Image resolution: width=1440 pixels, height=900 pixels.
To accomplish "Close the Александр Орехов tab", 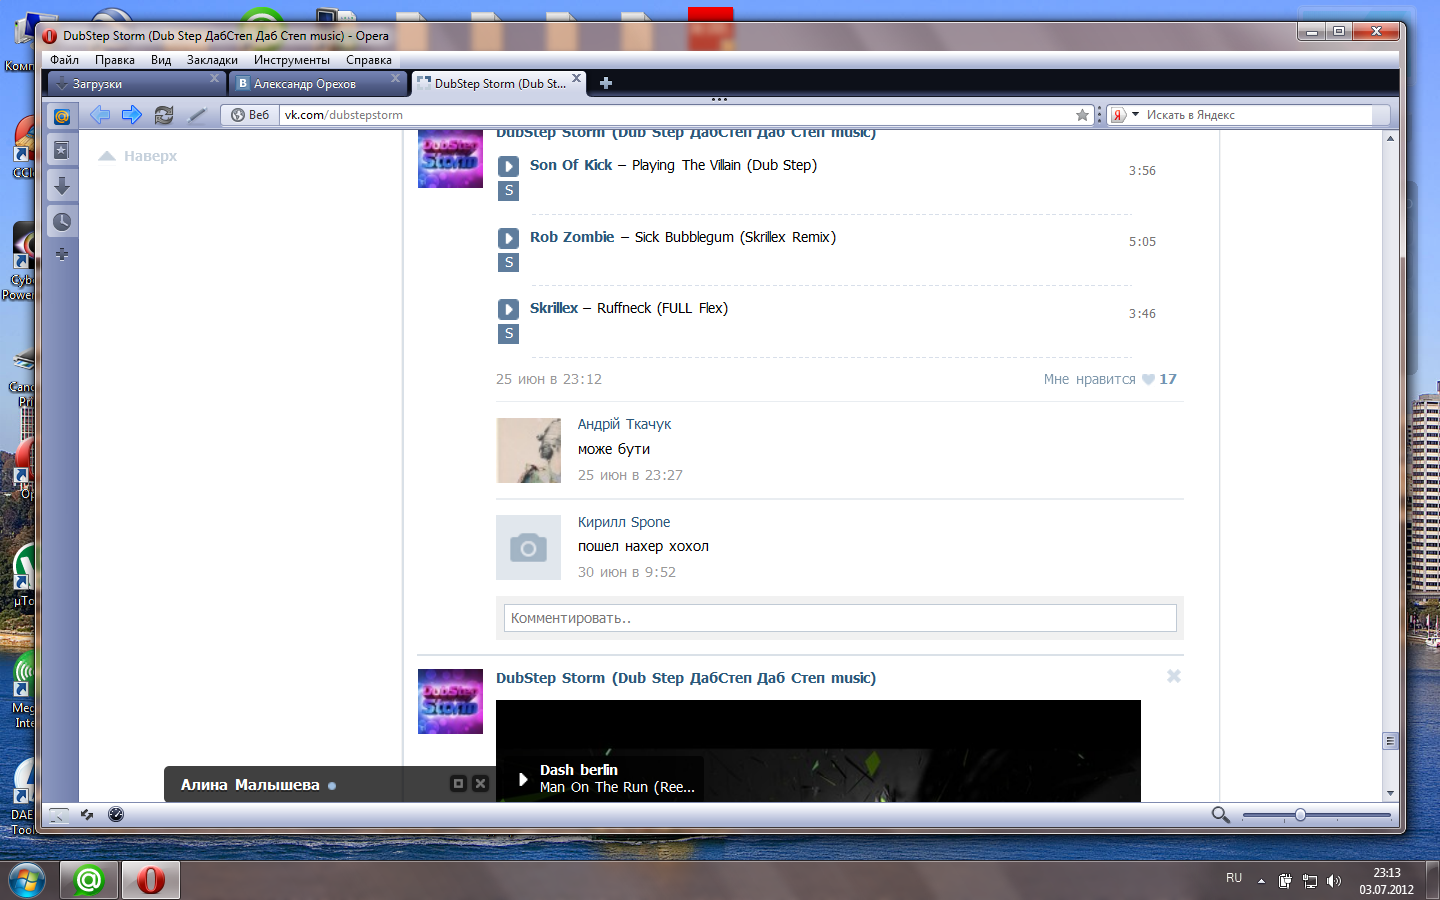I will 395,78.
